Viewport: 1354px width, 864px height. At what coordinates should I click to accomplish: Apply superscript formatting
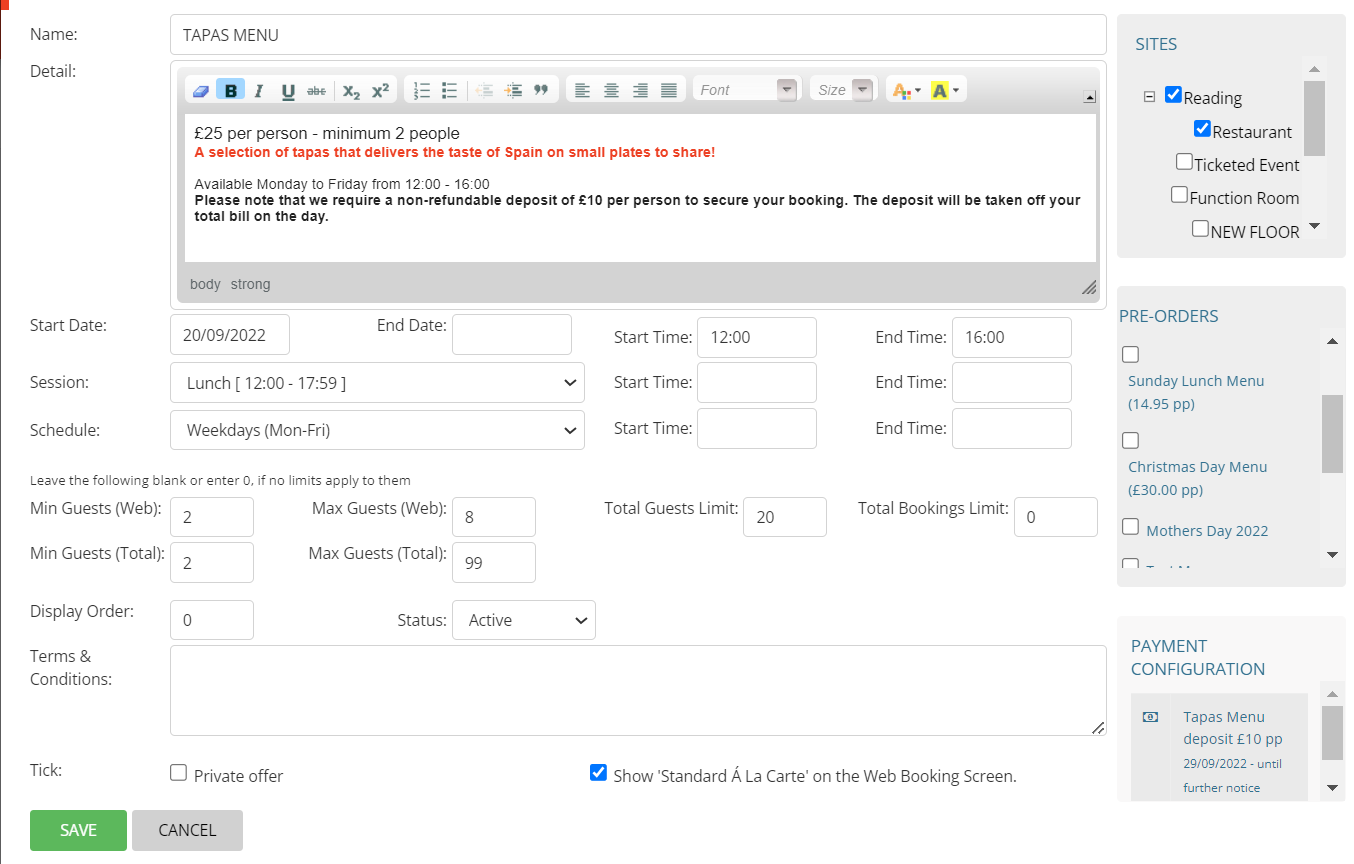tap(380, 90)
